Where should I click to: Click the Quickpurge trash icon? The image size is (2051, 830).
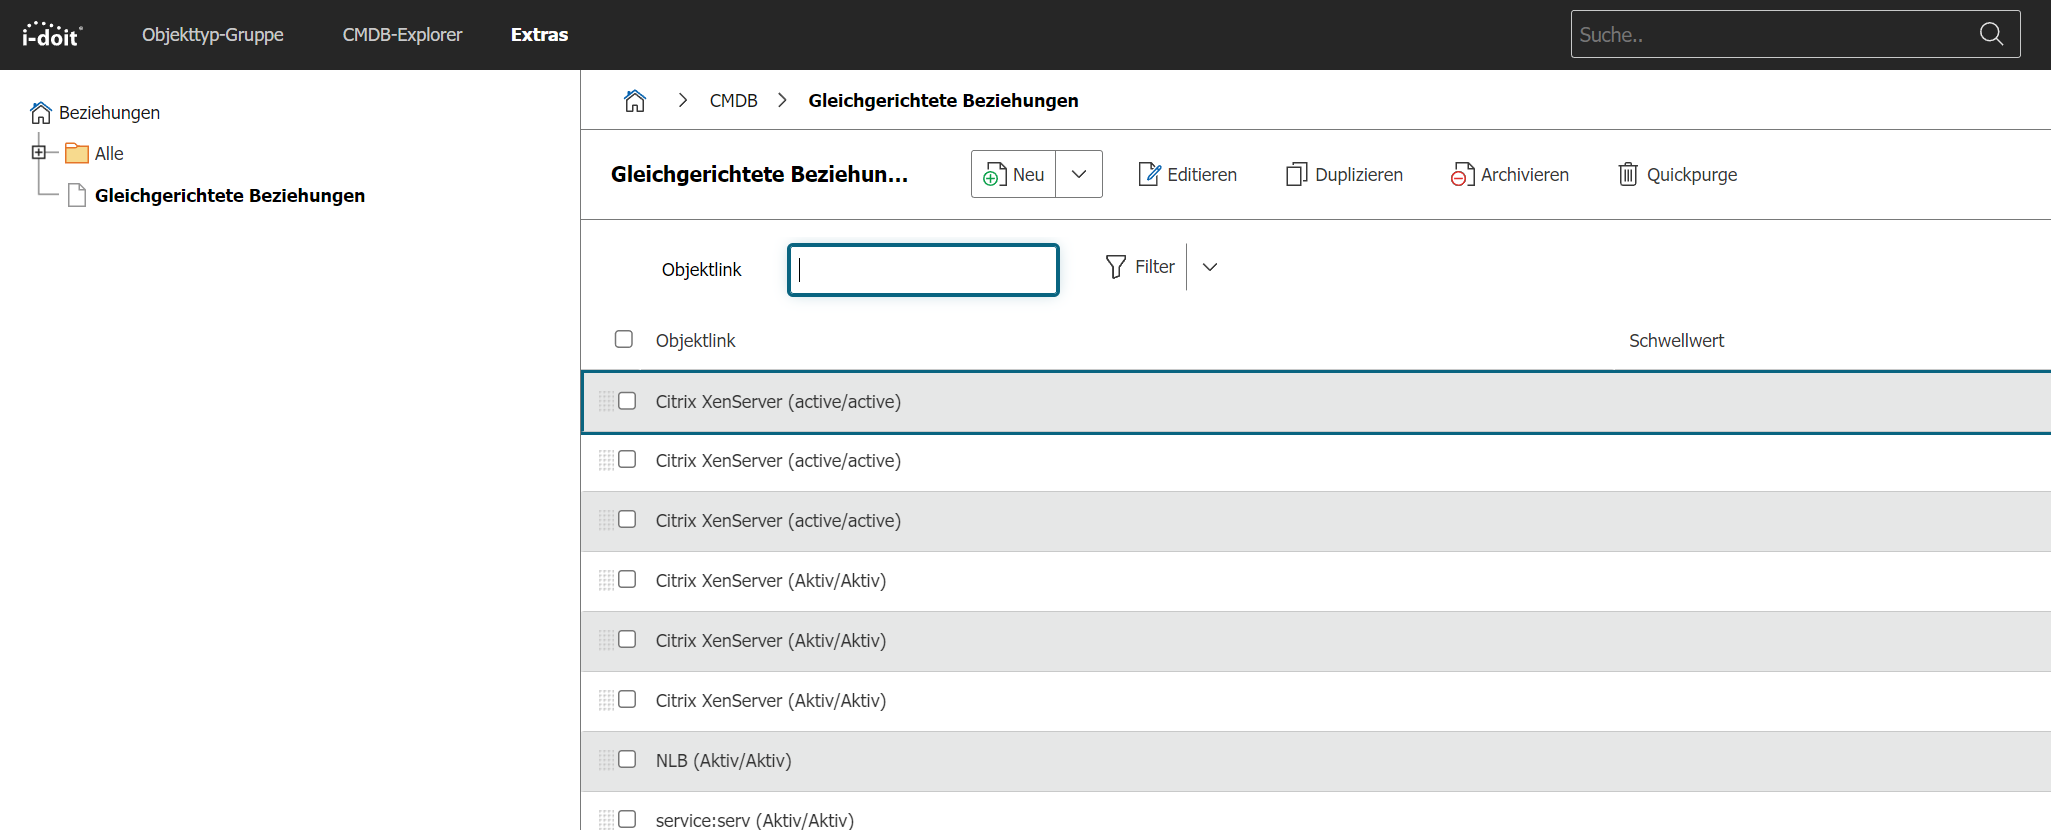pyautogui.click(x=1628, y=175)
